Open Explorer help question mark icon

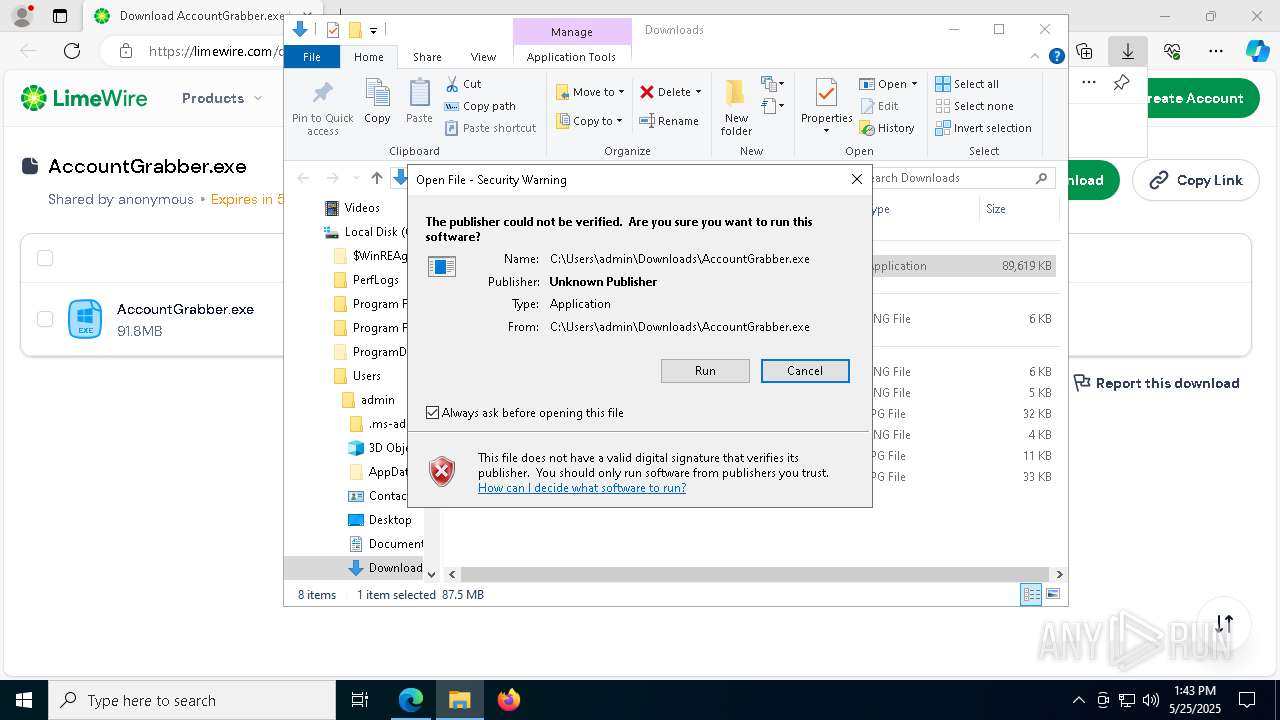(1056, 57)
